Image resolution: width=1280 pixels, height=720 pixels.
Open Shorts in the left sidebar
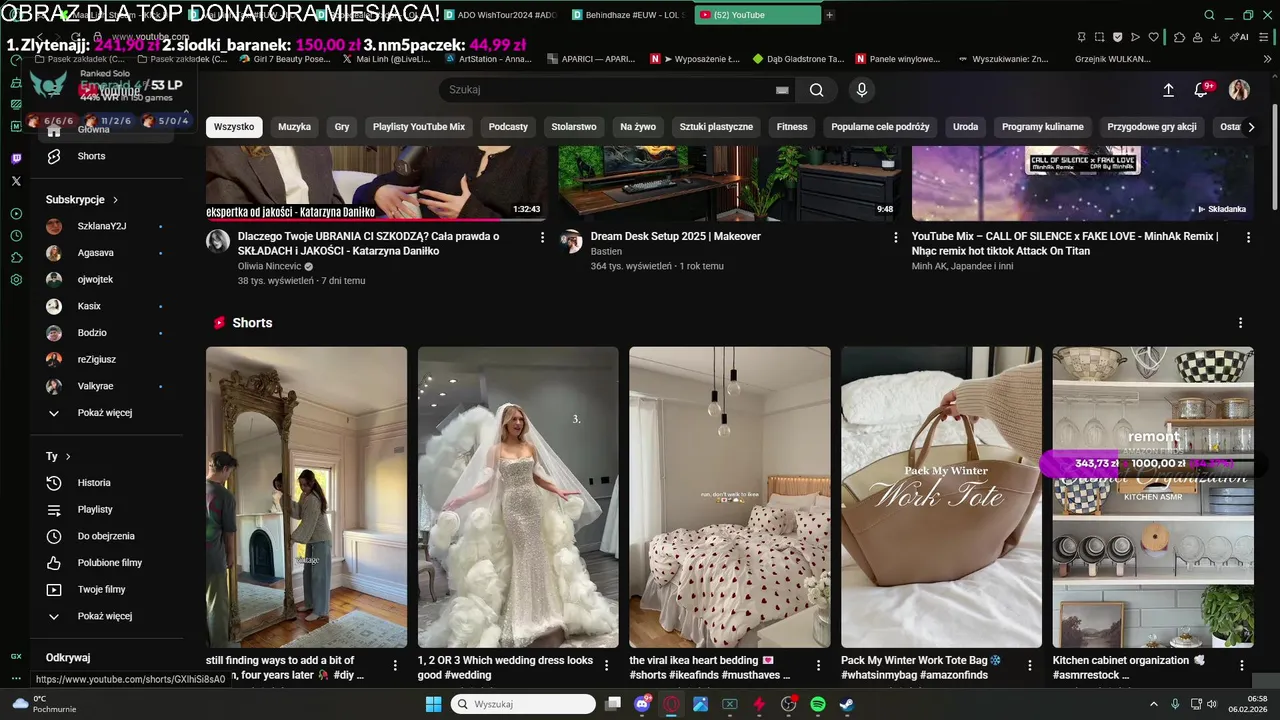[x=91, y=156]
